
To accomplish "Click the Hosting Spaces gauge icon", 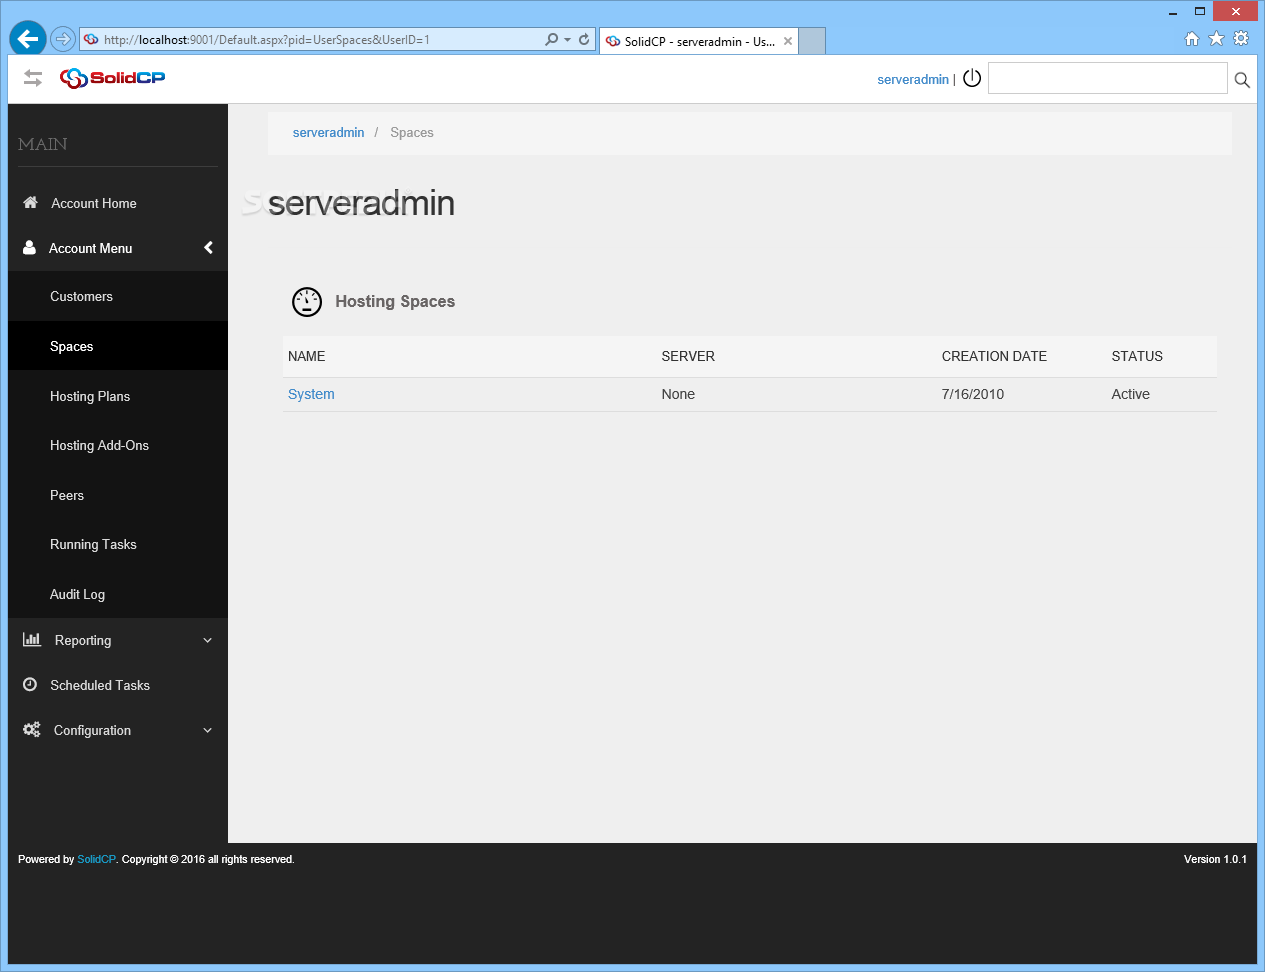I will (x=307, y=301).
